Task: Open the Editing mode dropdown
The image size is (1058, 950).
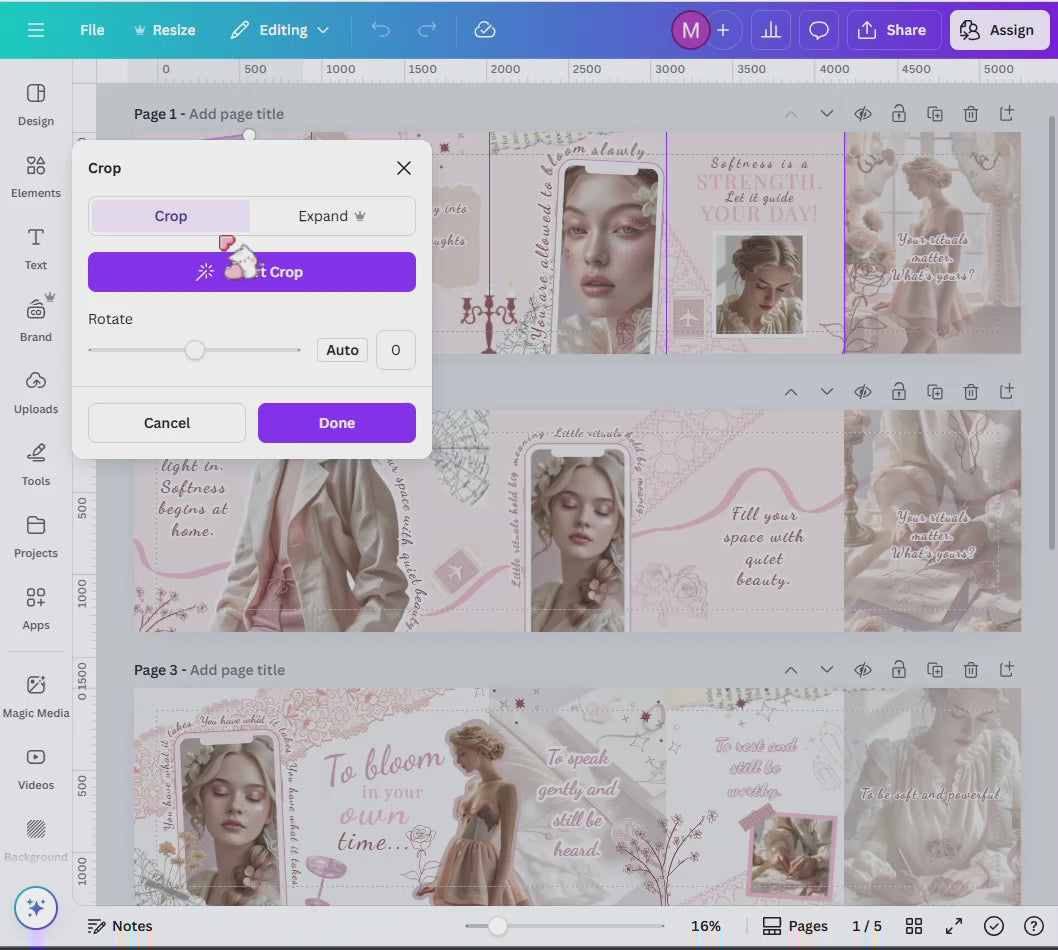Action: (280, 30)
